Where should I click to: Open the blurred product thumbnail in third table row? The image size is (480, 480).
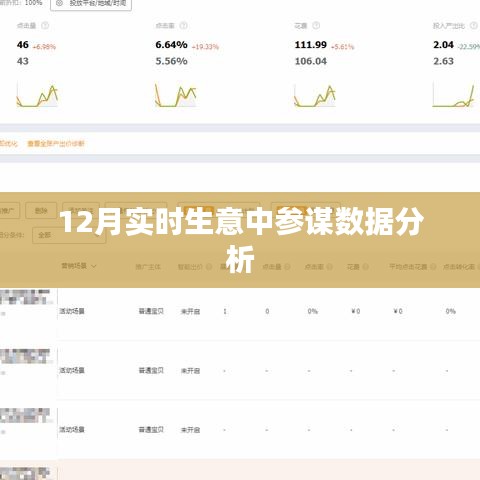pyautogui.click(x=25, y=416)
